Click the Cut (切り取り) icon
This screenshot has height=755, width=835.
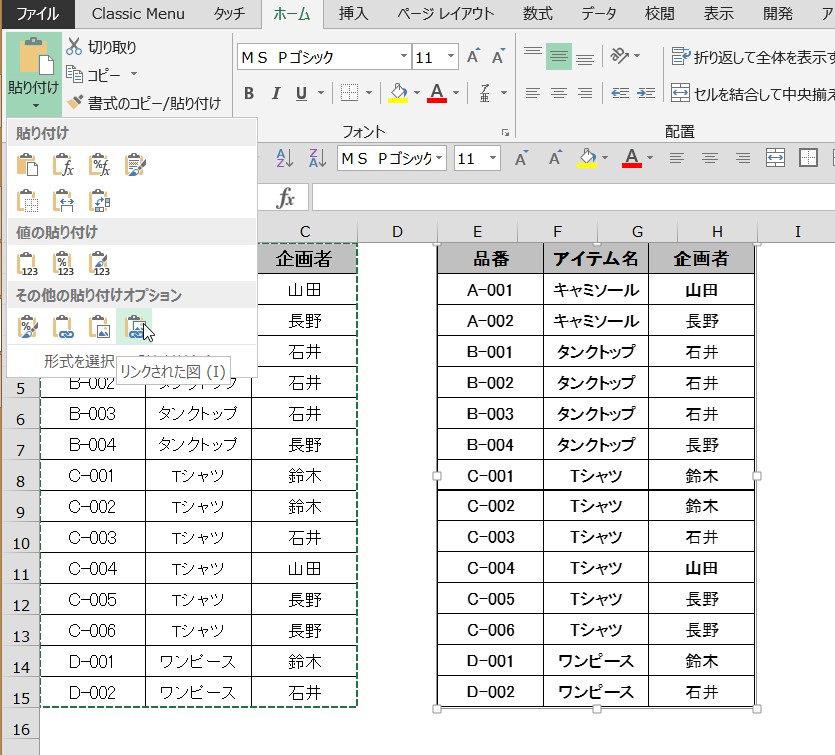pos(74,45)
